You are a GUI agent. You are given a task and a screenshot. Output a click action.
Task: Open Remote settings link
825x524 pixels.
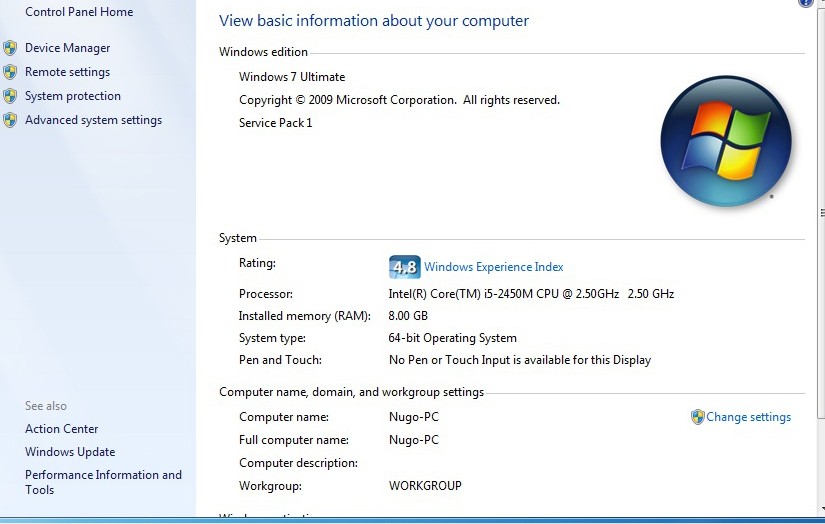pos(67,72)
